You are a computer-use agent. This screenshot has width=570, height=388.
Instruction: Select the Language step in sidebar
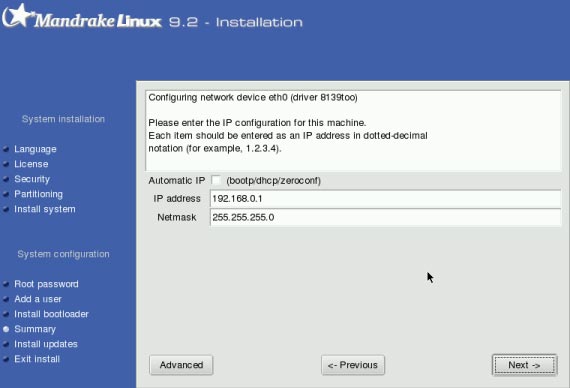(x=35, y=149)
